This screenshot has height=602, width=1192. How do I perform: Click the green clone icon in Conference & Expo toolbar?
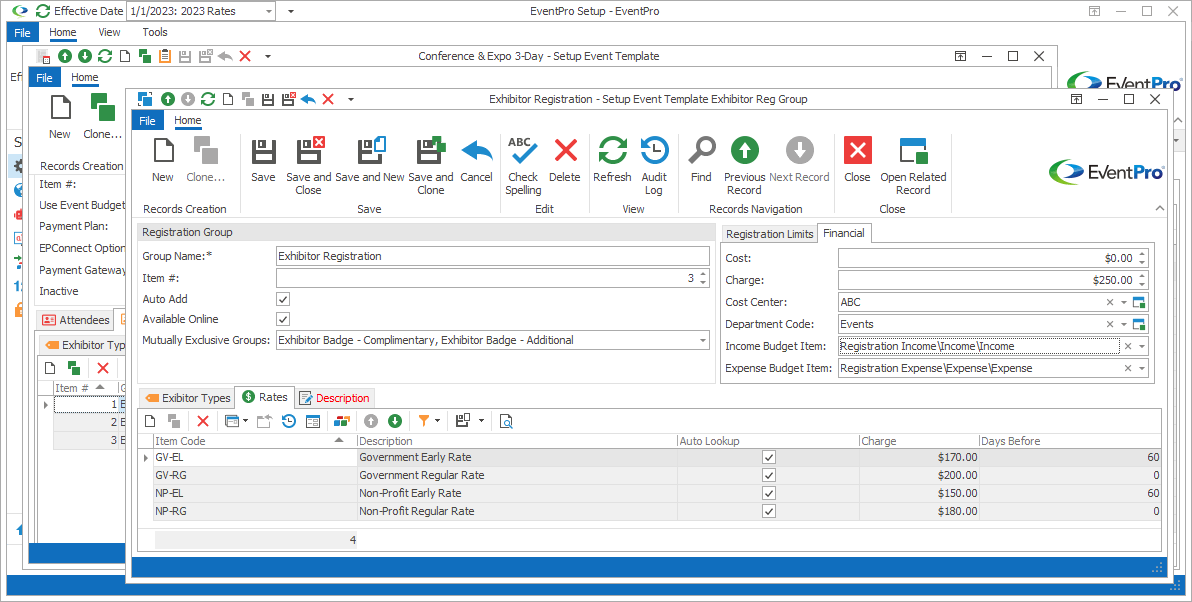[x=144, y=56]
